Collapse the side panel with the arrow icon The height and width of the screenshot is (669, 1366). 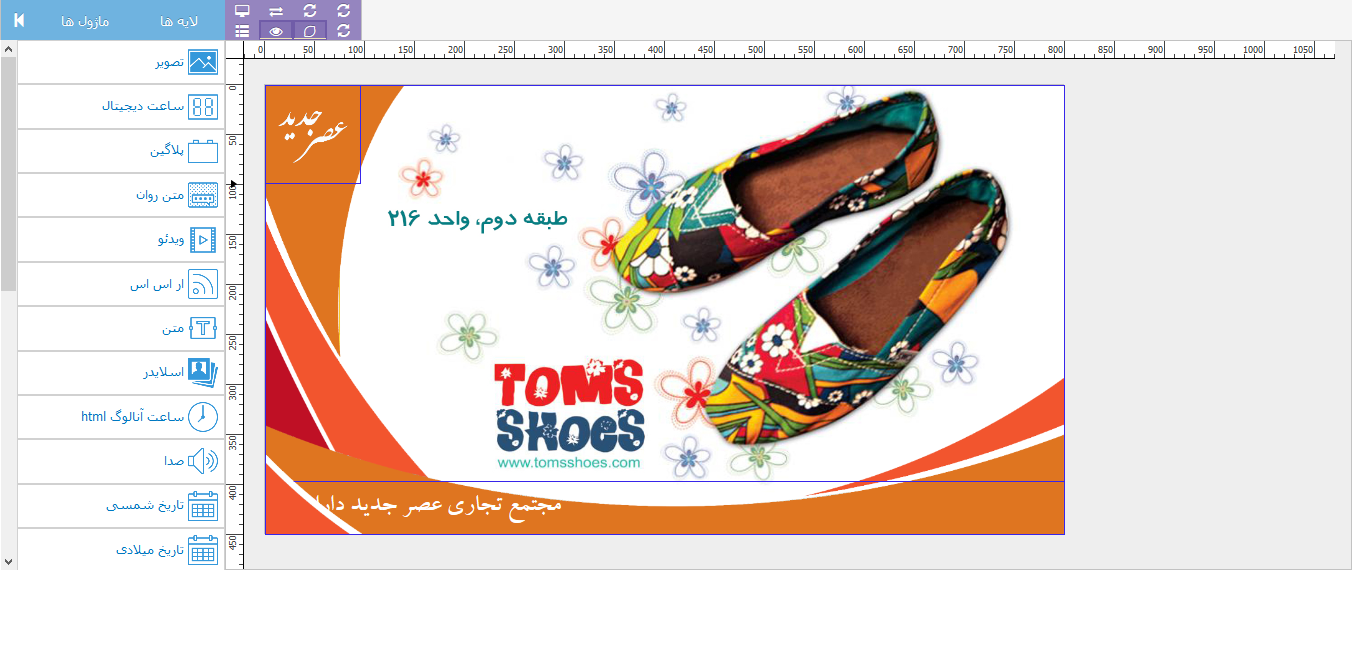pos(19,20)
